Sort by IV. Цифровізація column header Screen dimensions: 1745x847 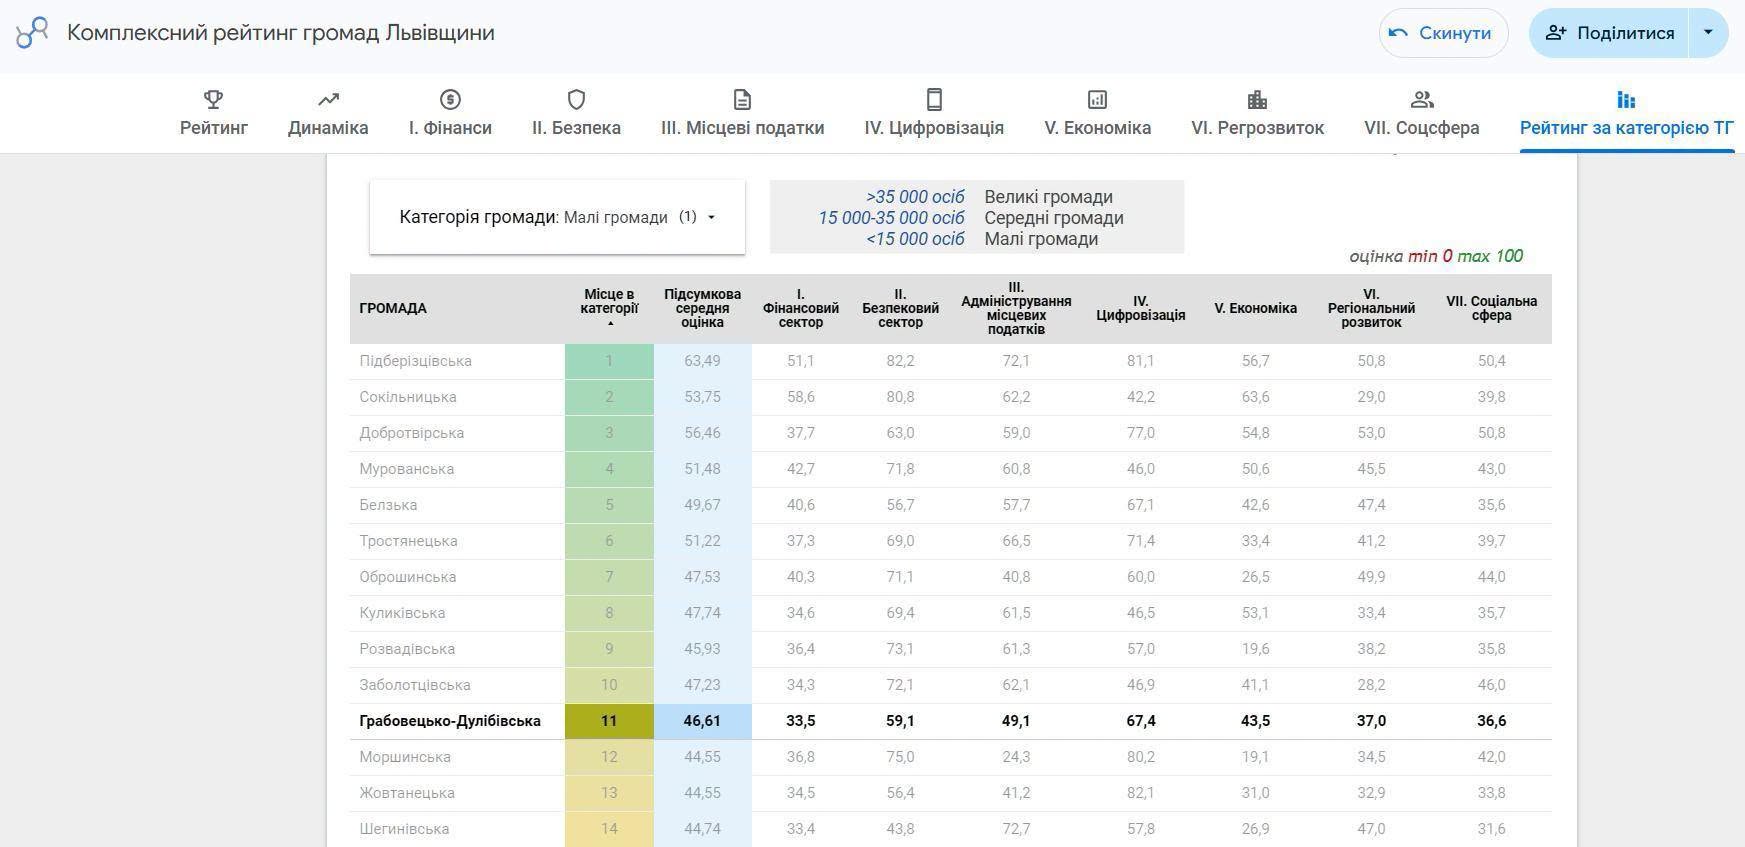1140,308
